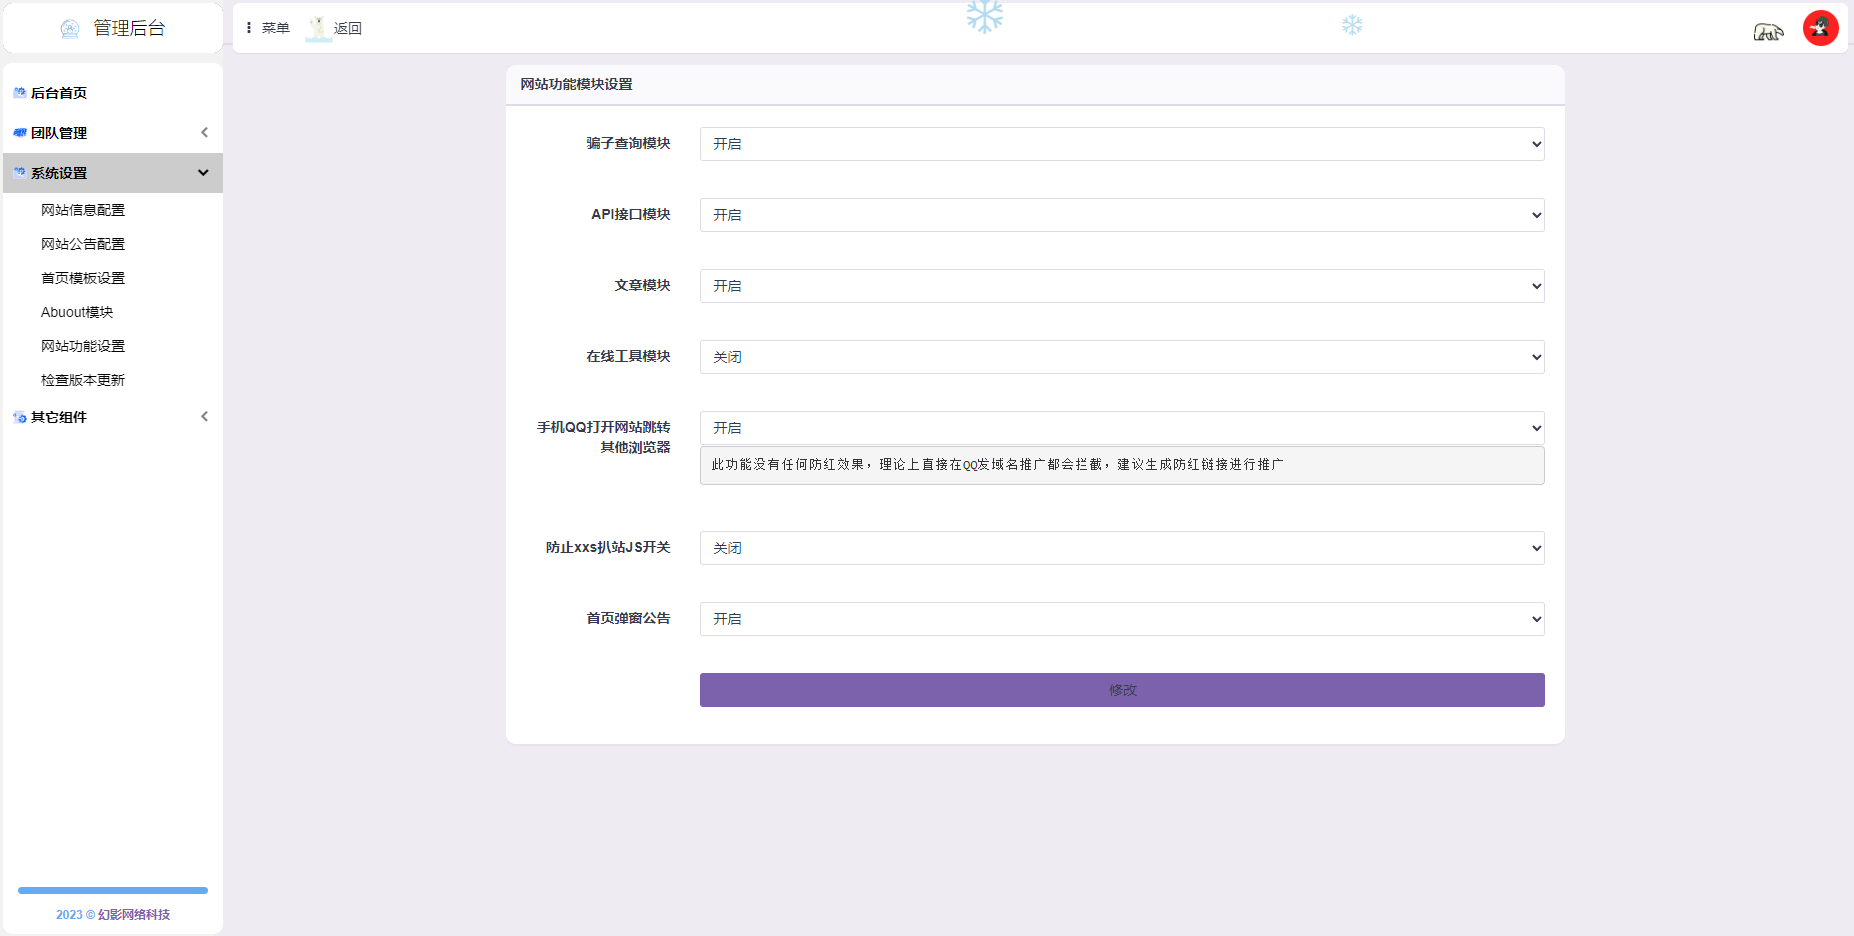Click the blue progress bar in sidebar
Image resolution: width=1854 pixels, height=936 pixels.
[113, 890]
